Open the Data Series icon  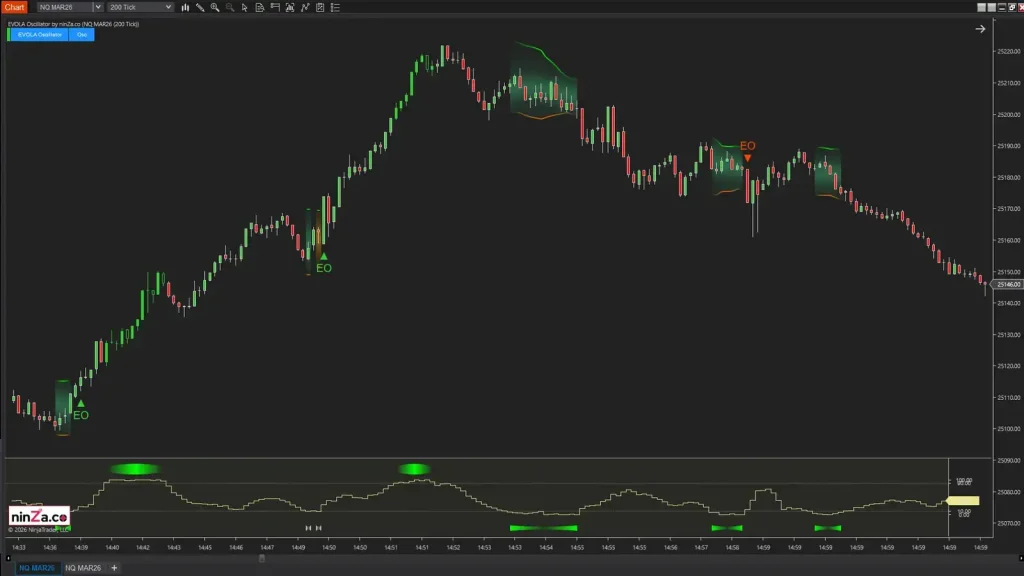[x=260, y=7]
